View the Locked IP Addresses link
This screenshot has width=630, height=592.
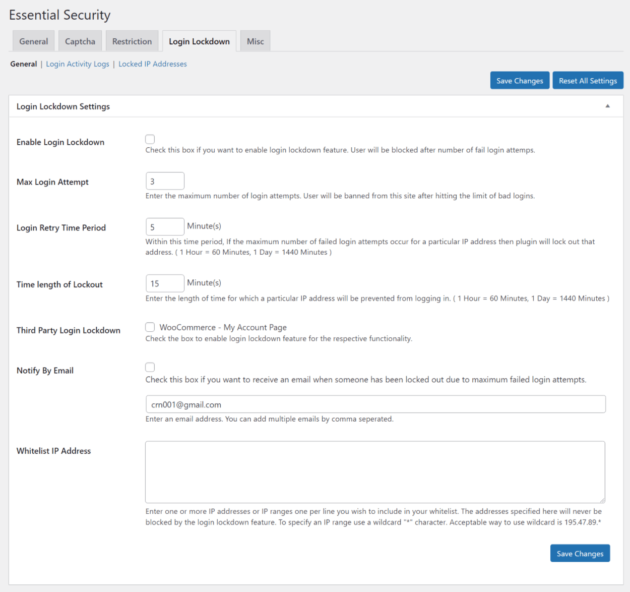[x=153, y=64]
